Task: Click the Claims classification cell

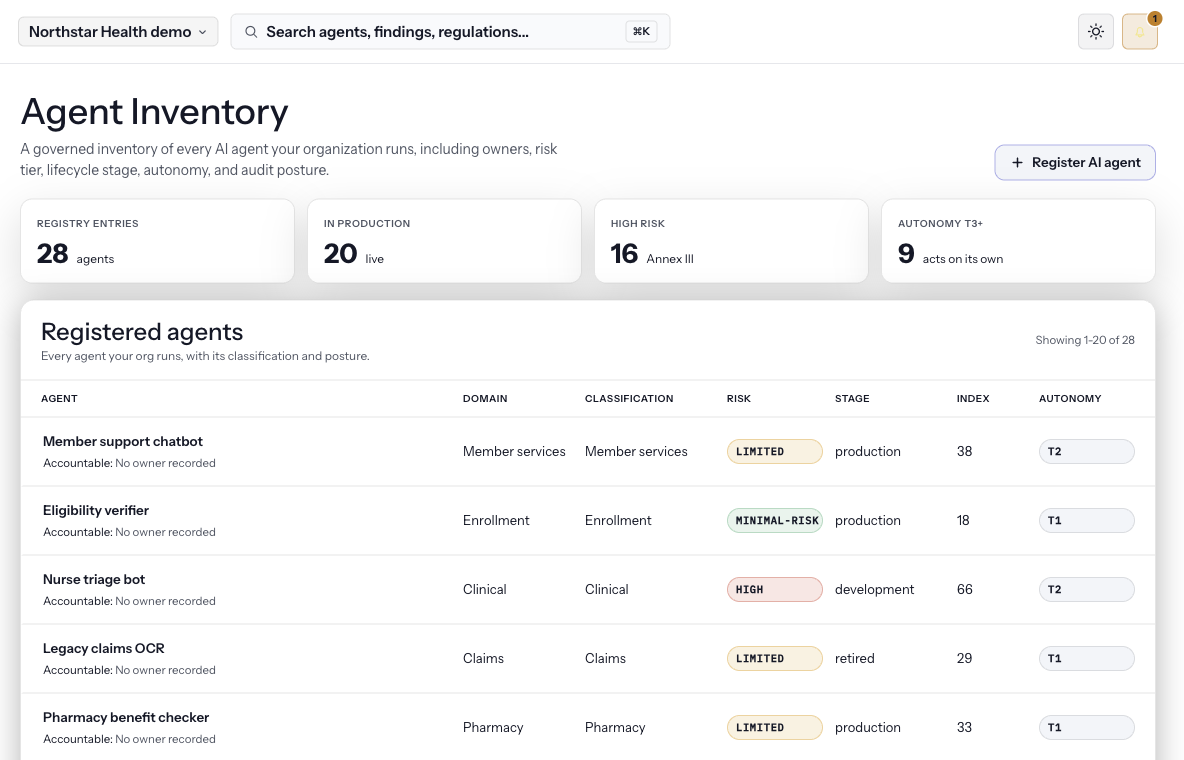Action: coord(605,659)
